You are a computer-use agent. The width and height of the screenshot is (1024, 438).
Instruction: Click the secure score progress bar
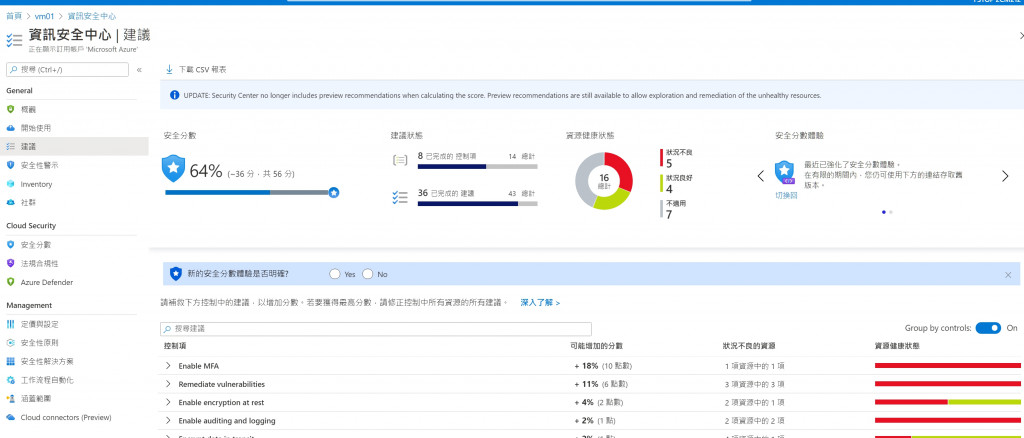(x=252, y=193)
